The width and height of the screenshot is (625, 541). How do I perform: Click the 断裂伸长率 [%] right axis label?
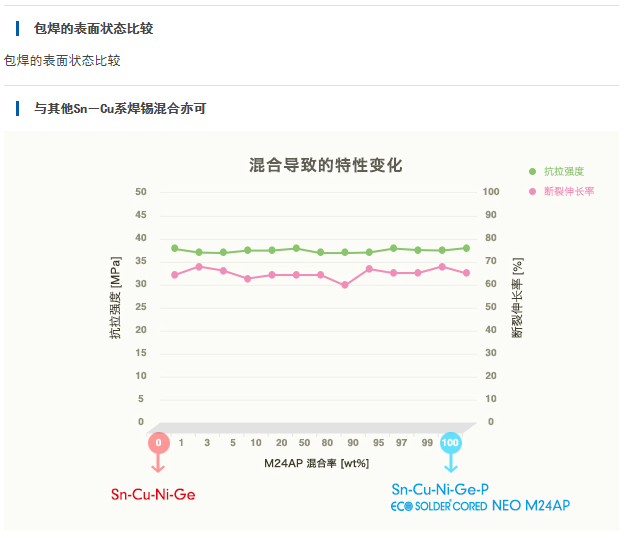[517, 298]
